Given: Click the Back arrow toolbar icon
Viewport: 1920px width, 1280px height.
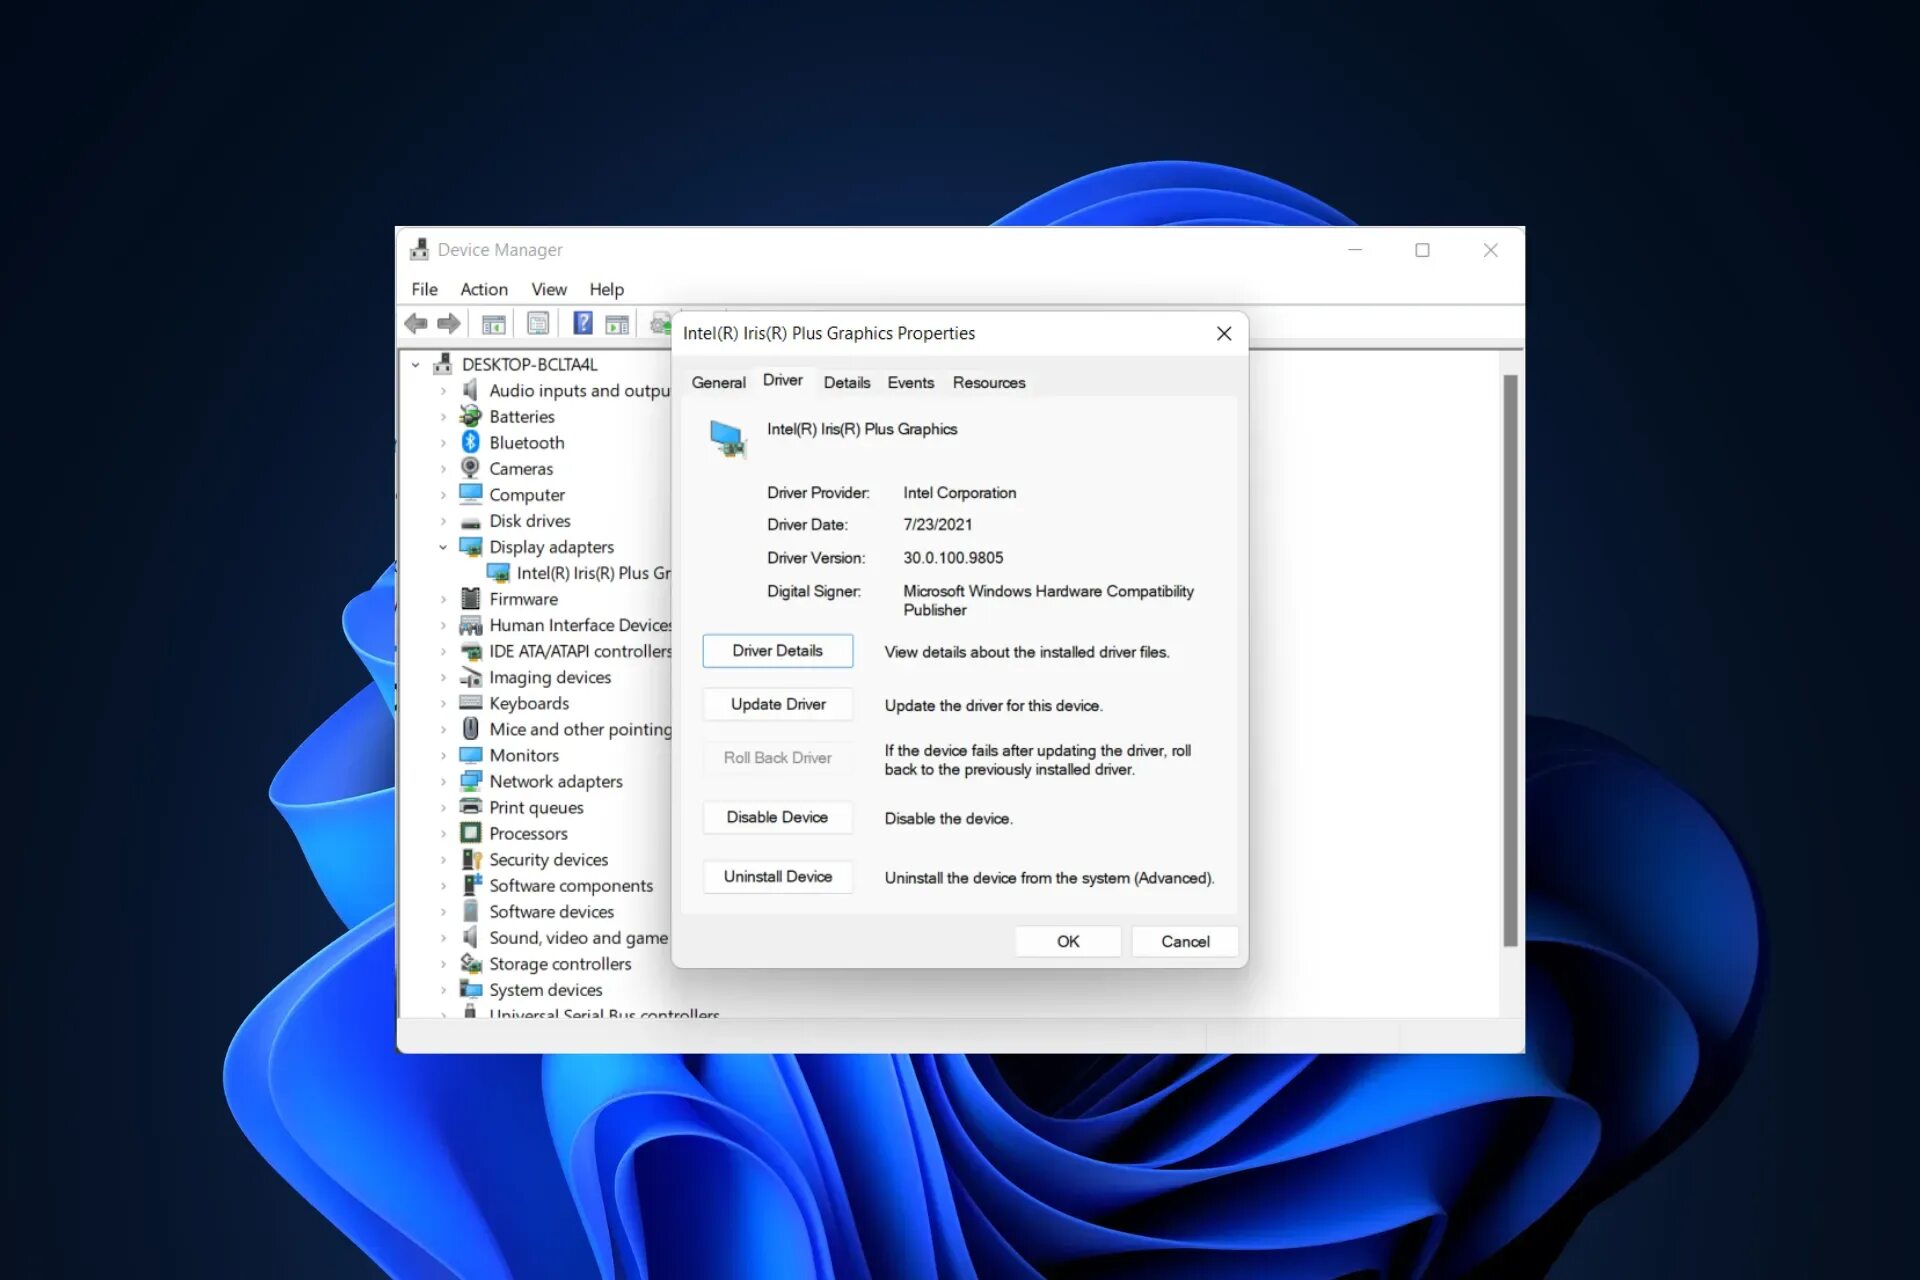Looking at the screenshot, I should click(x=416, y=323).
